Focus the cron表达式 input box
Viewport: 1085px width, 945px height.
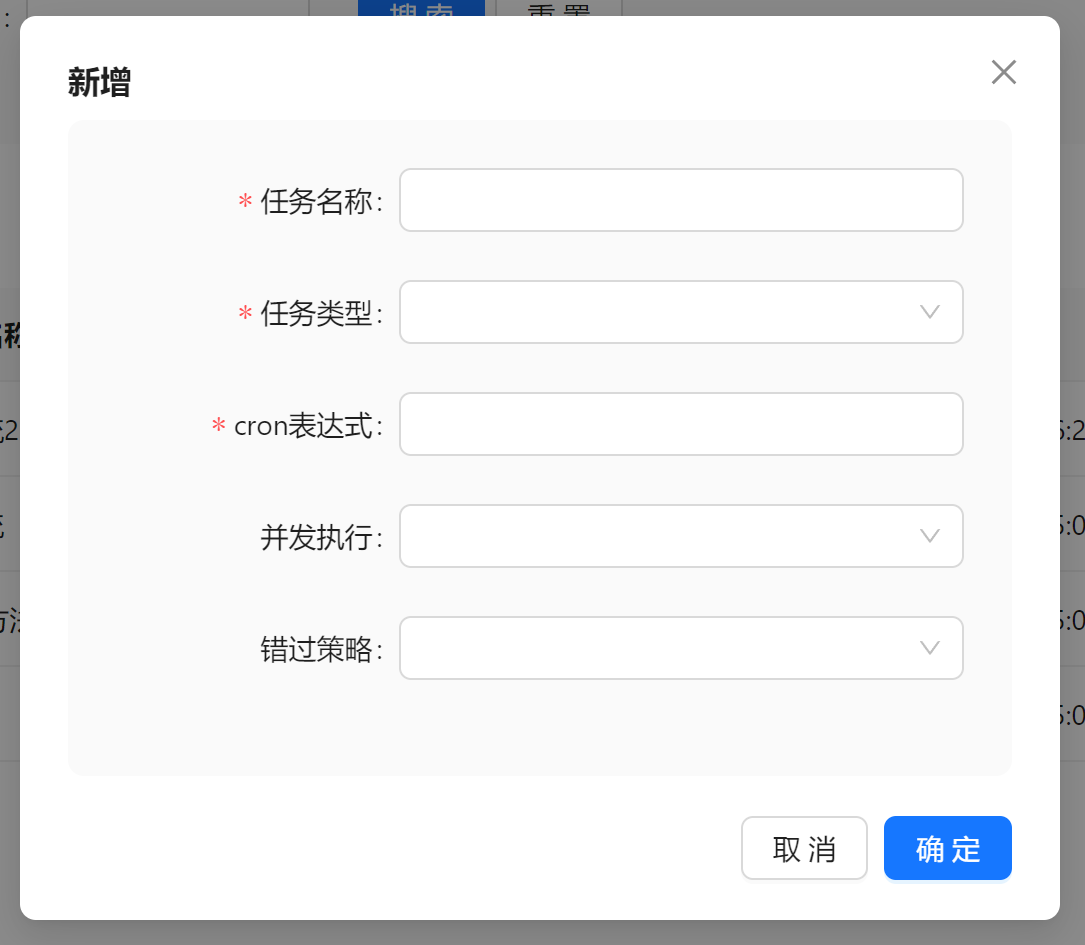pyautogui.click(x=680, y=424)
